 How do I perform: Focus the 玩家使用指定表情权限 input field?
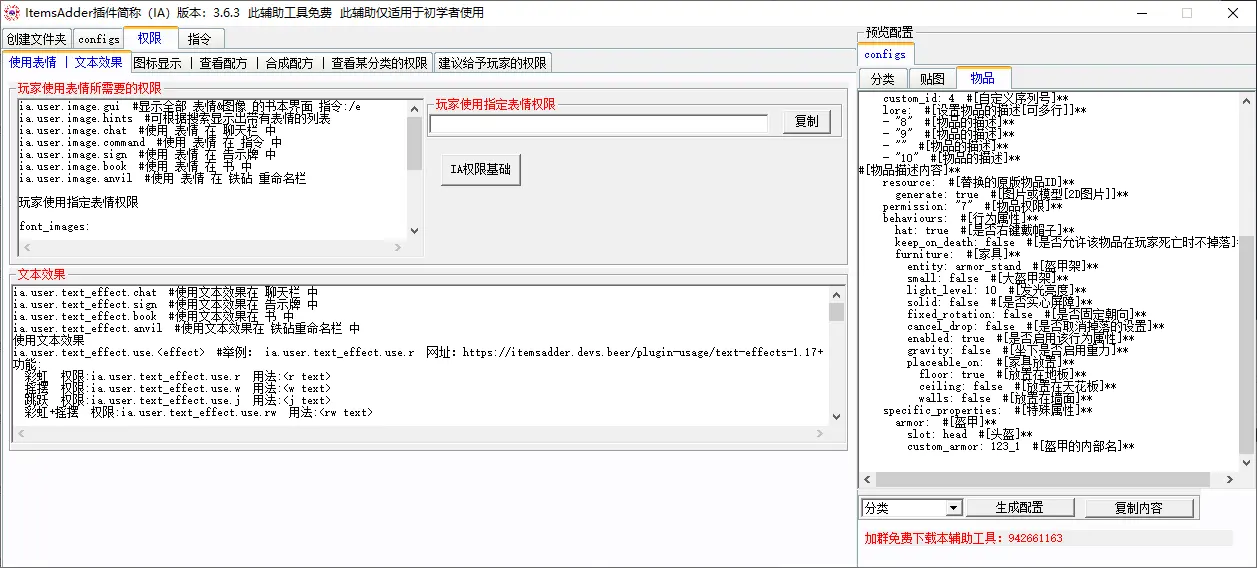599,123
